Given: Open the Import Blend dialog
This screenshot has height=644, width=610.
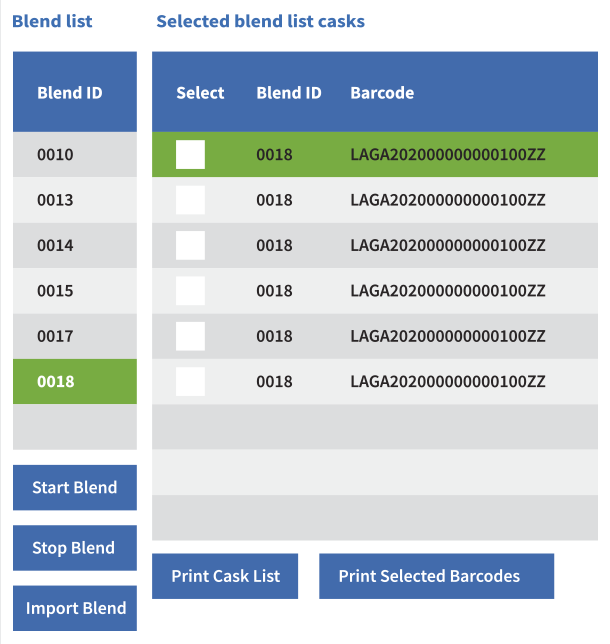Looking at the screenshot, I should [x=75, y=608].
